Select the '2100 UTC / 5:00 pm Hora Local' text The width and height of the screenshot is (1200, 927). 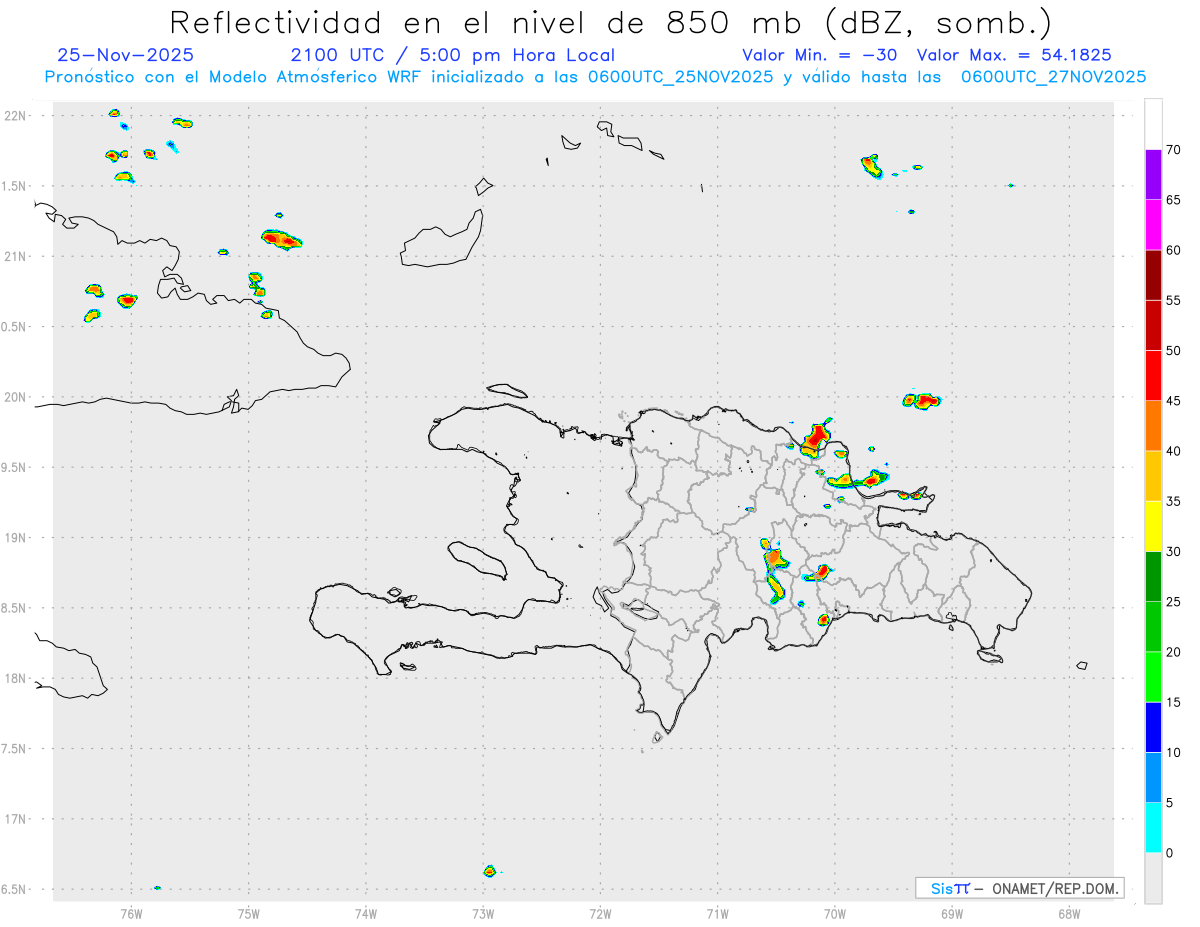(x=453, y=55)
